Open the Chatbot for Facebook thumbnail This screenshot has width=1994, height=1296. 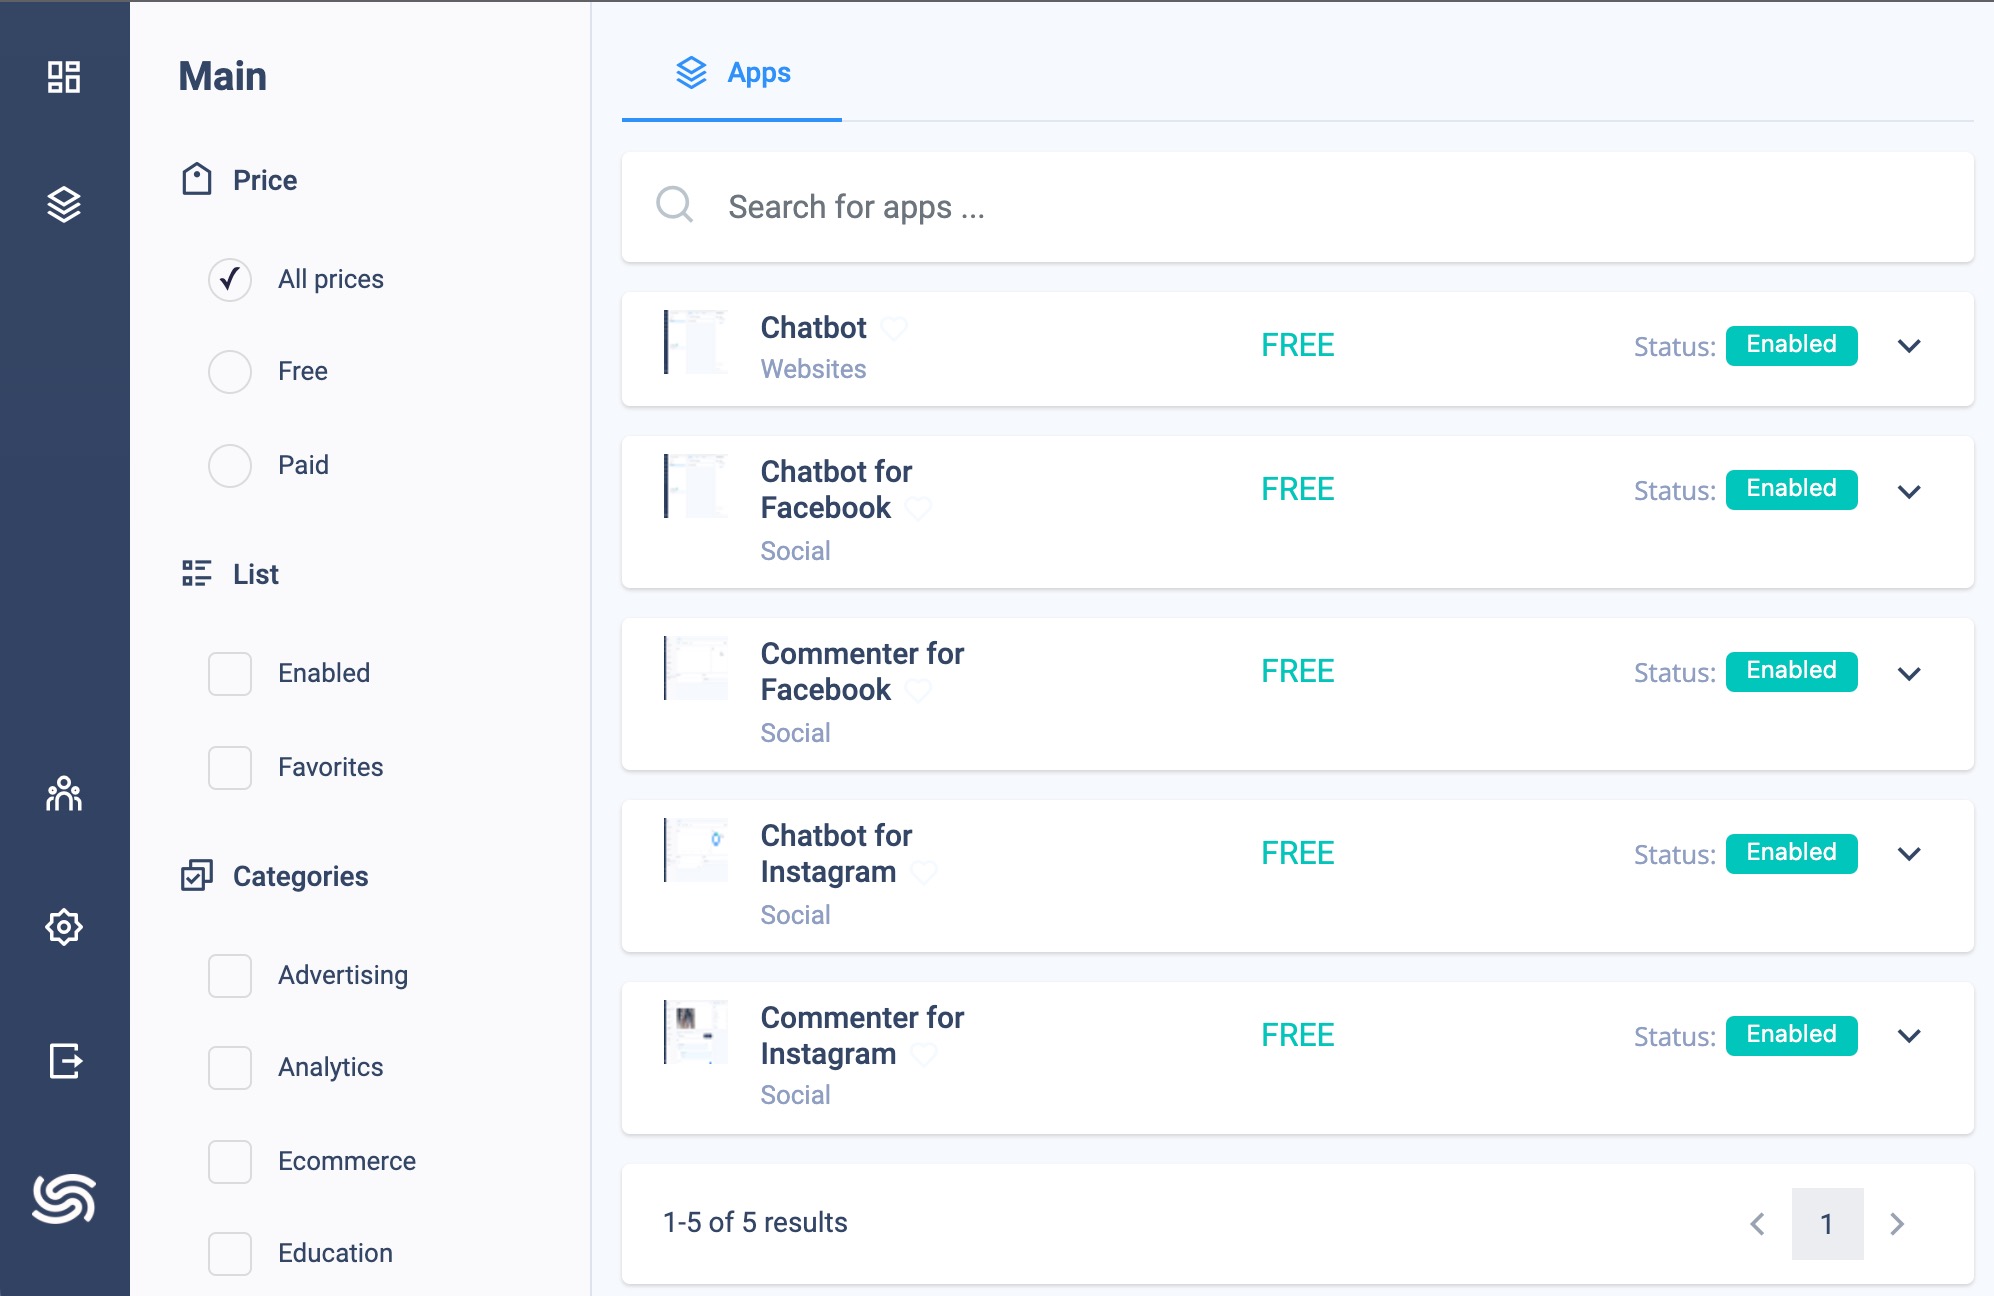[696, 486]
